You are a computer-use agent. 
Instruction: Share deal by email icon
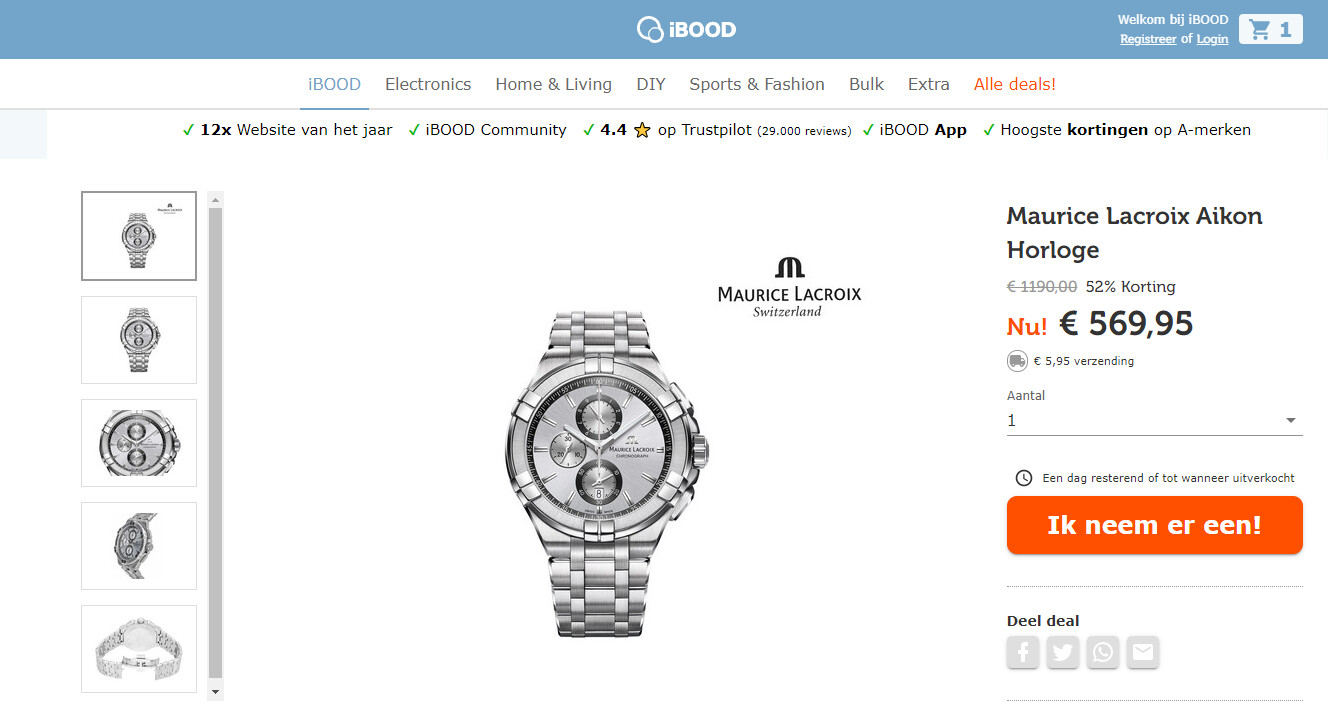click(1143, 653)
